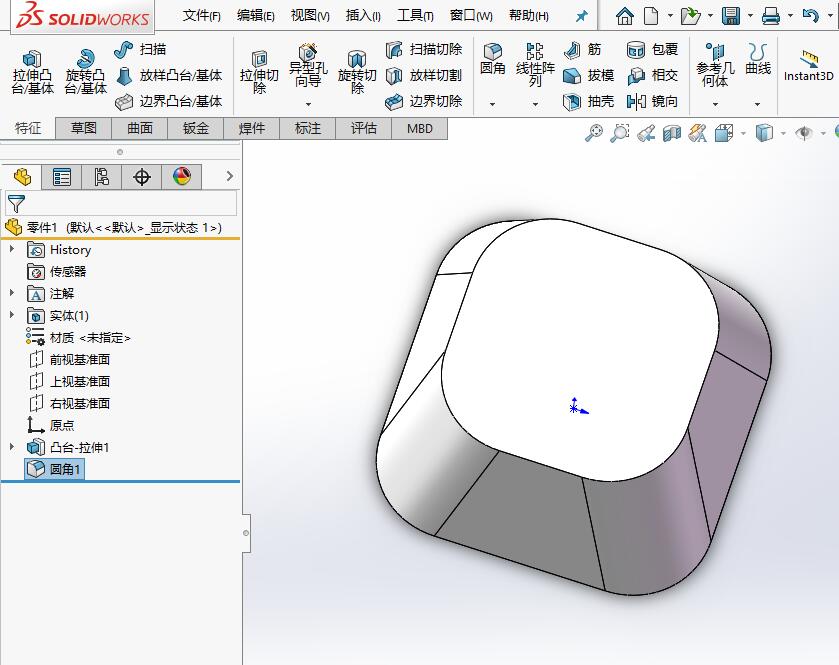
Task: Open the 插入 (Insert) menu
Action: [x=361, y=16]
